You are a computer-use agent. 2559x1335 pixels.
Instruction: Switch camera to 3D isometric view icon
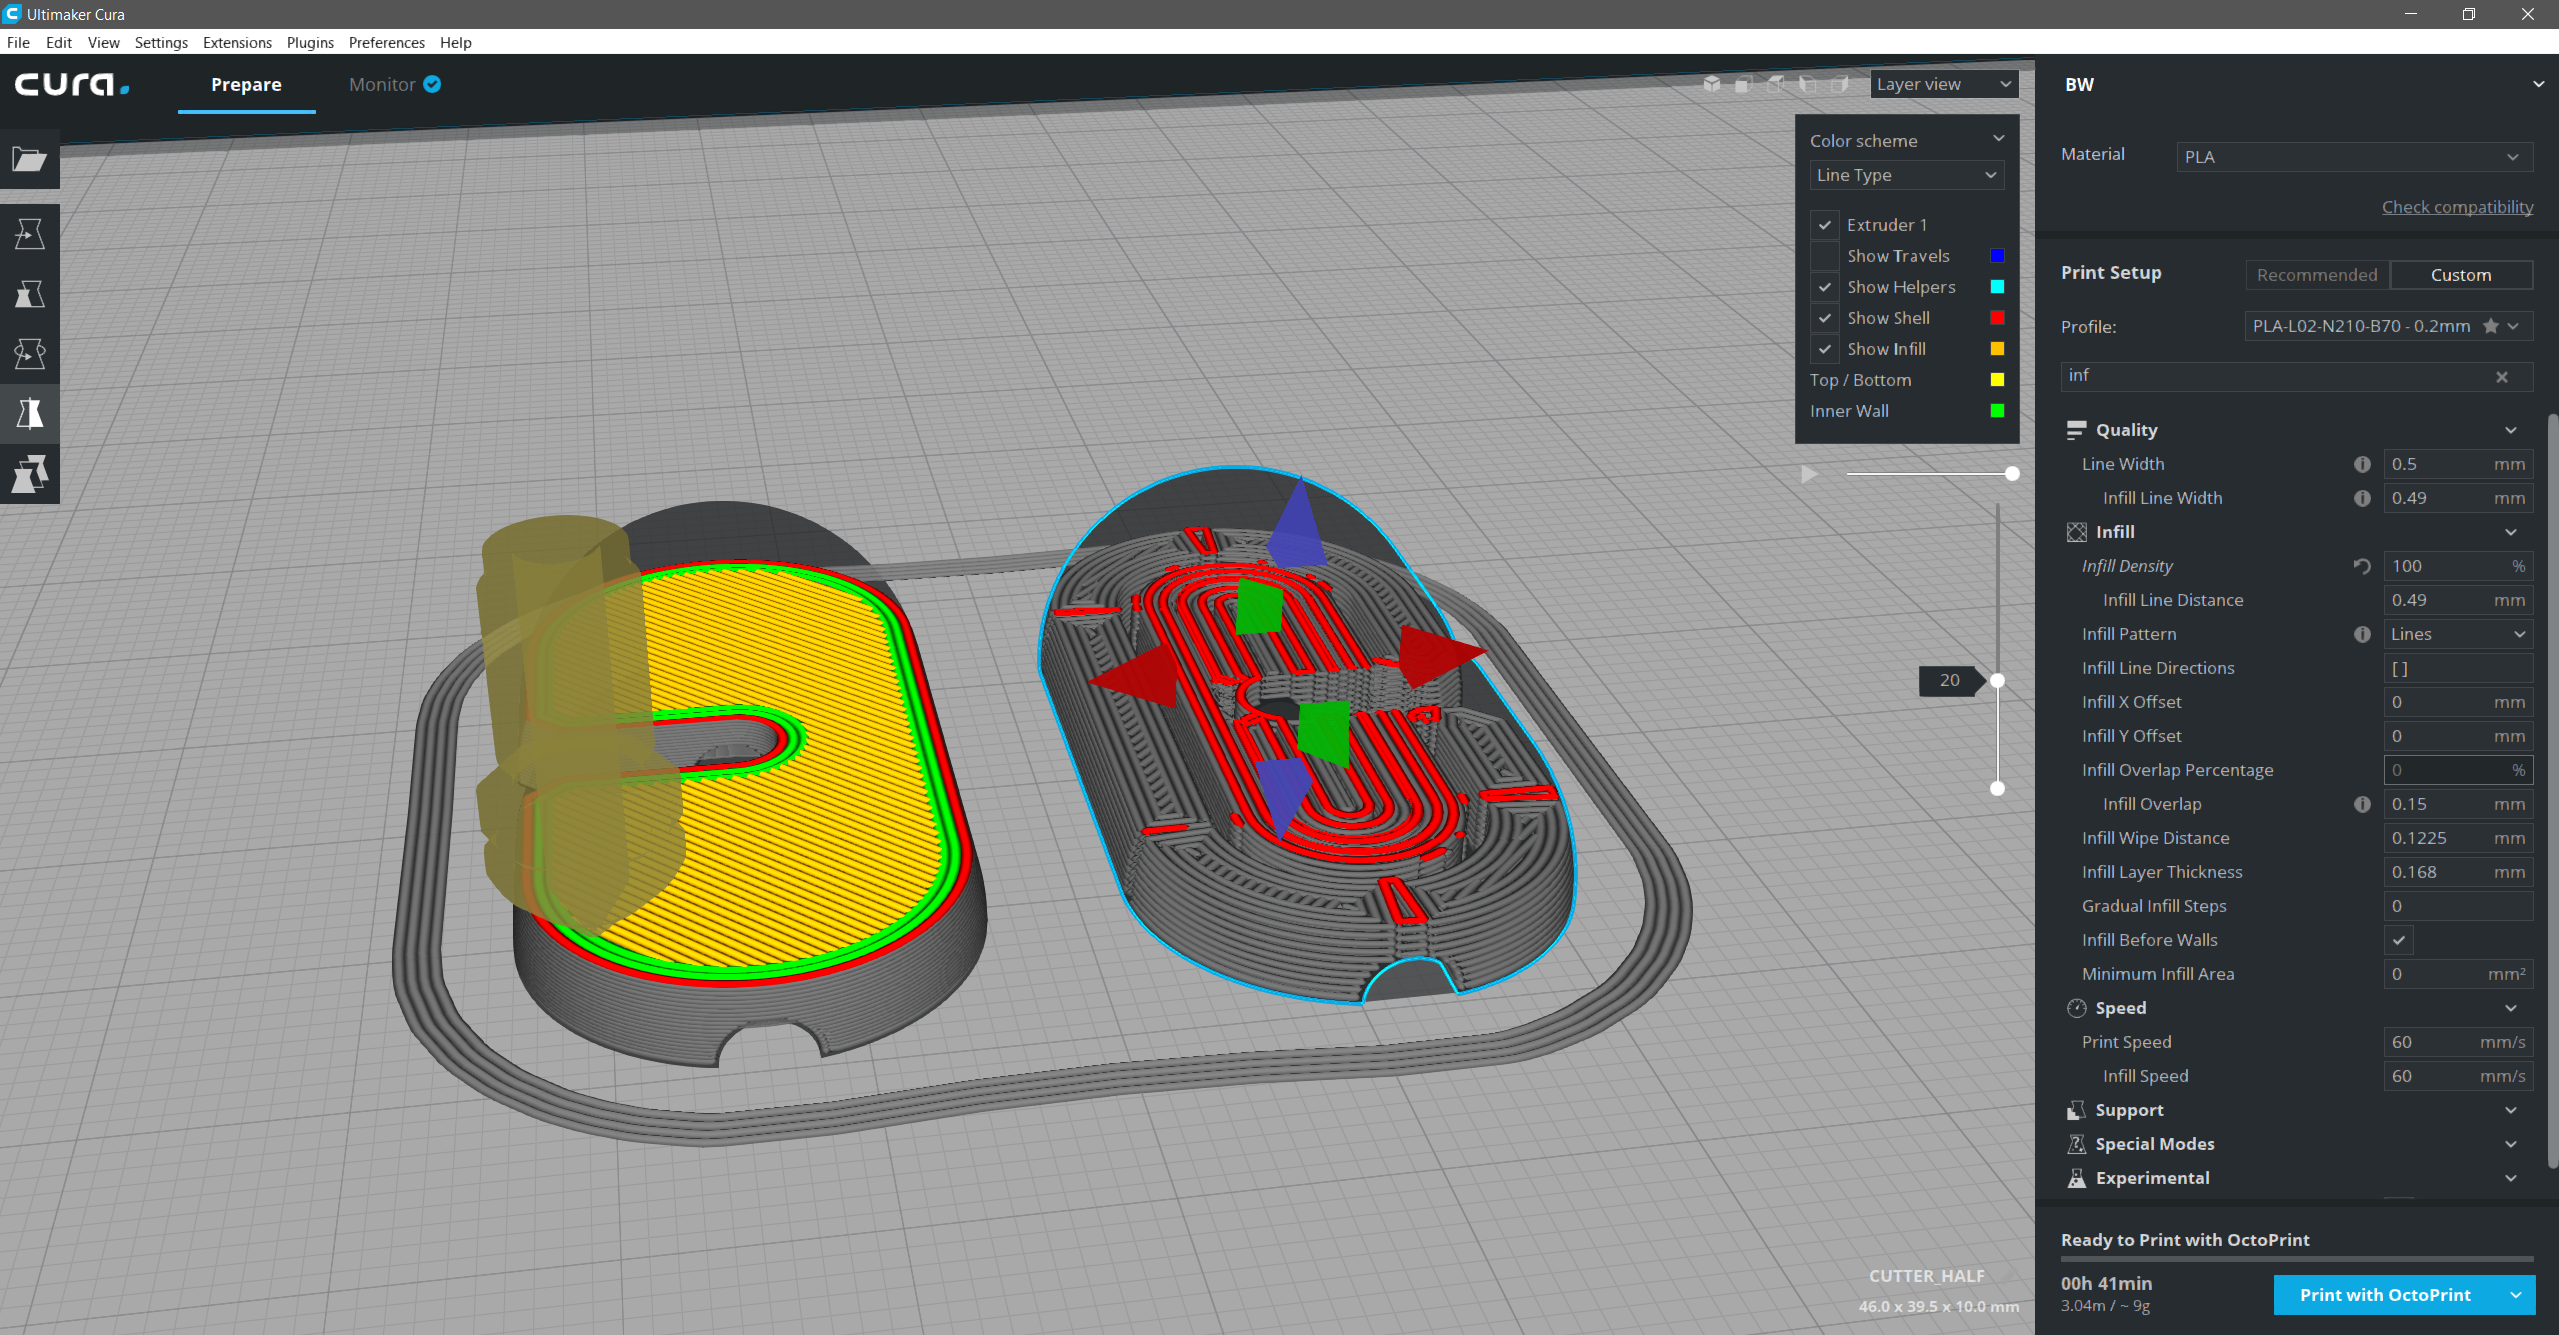point(1712,84)
